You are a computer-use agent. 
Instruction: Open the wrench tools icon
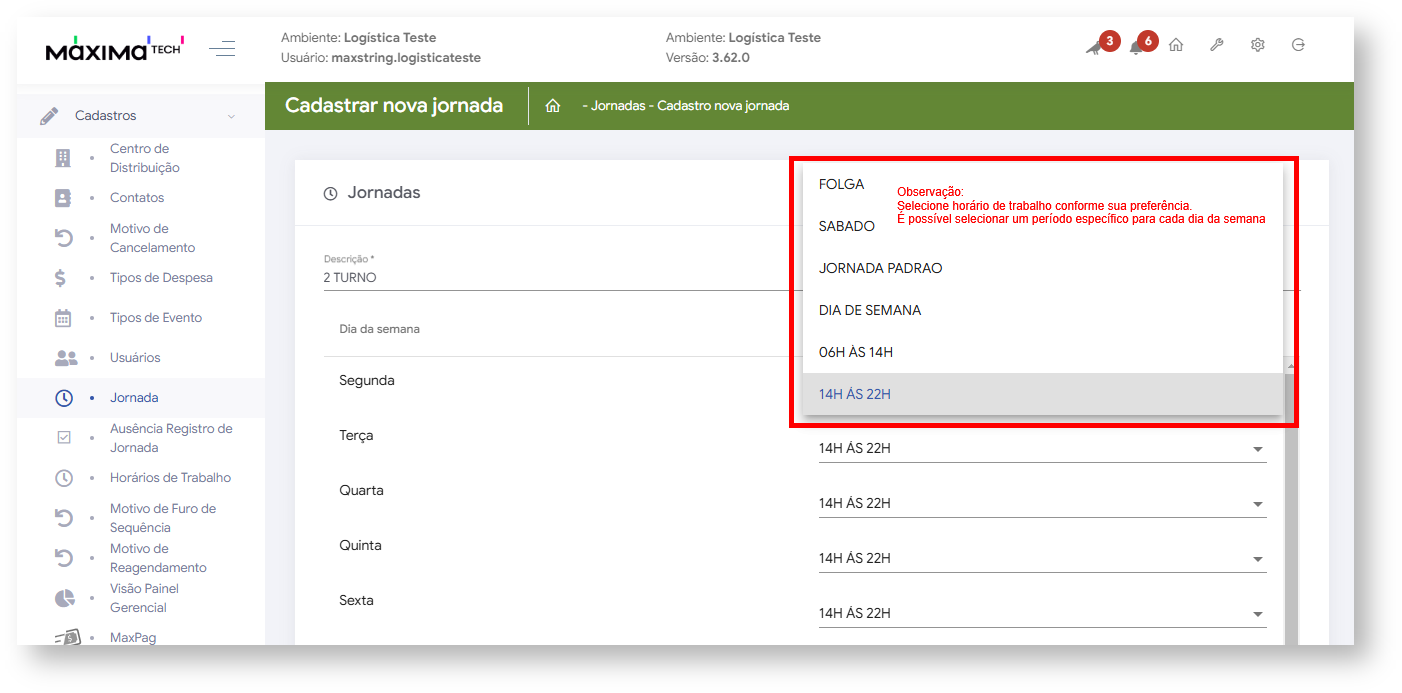coord(1217,45)
